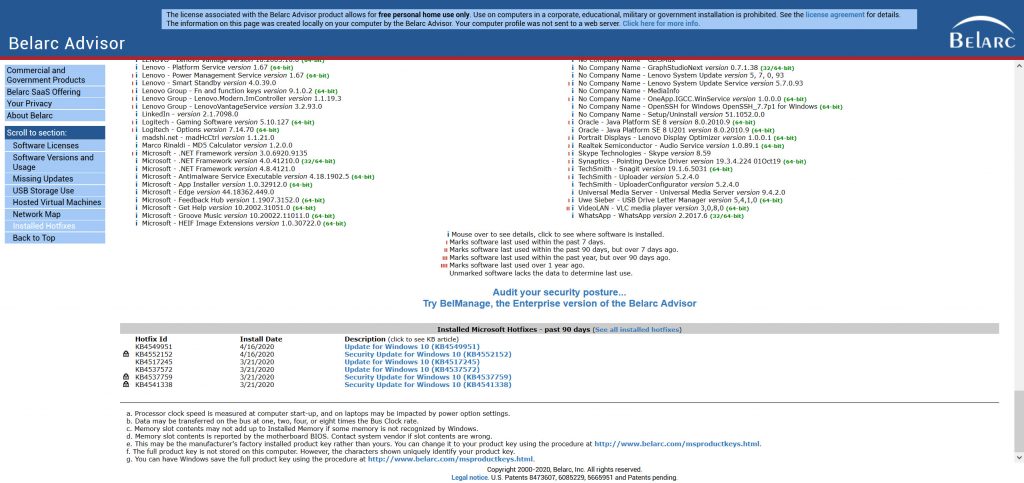
Task: Click info icon beside WhatsApp version 2.2017.6
Action: click(x=573, y=215)
